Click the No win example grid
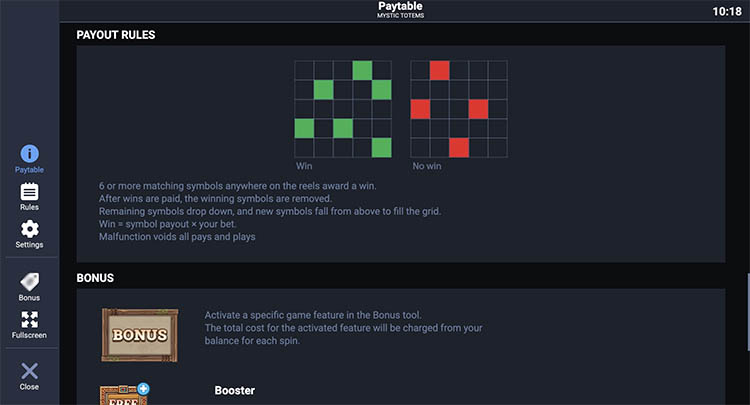 [x=458, y=108]
